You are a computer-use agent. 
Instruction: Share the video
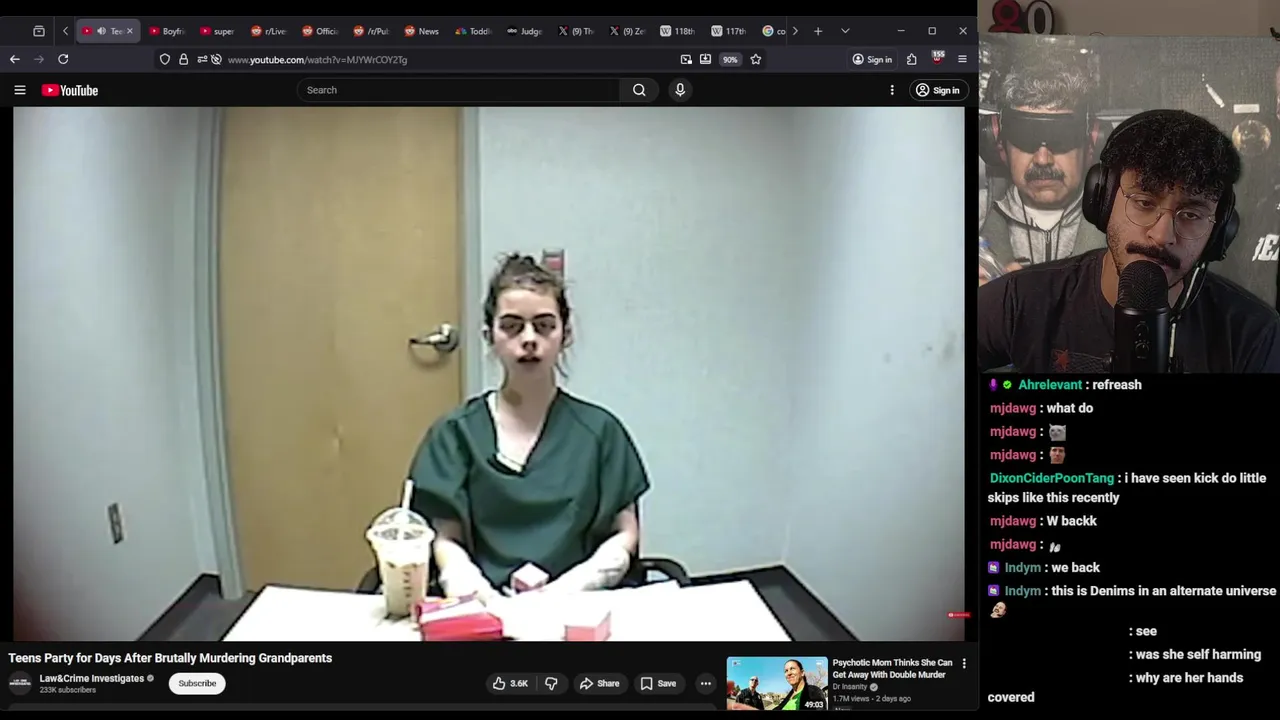pyautogui.click(x=600, y=683)
